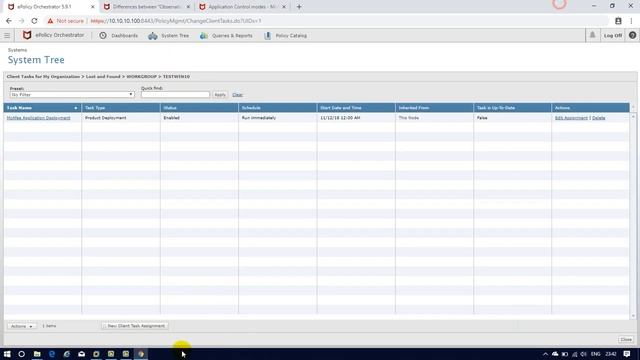The height and width of the screenshot is (360, 640).
Task: Open the Windows Start menu
Action: [7, 354]
